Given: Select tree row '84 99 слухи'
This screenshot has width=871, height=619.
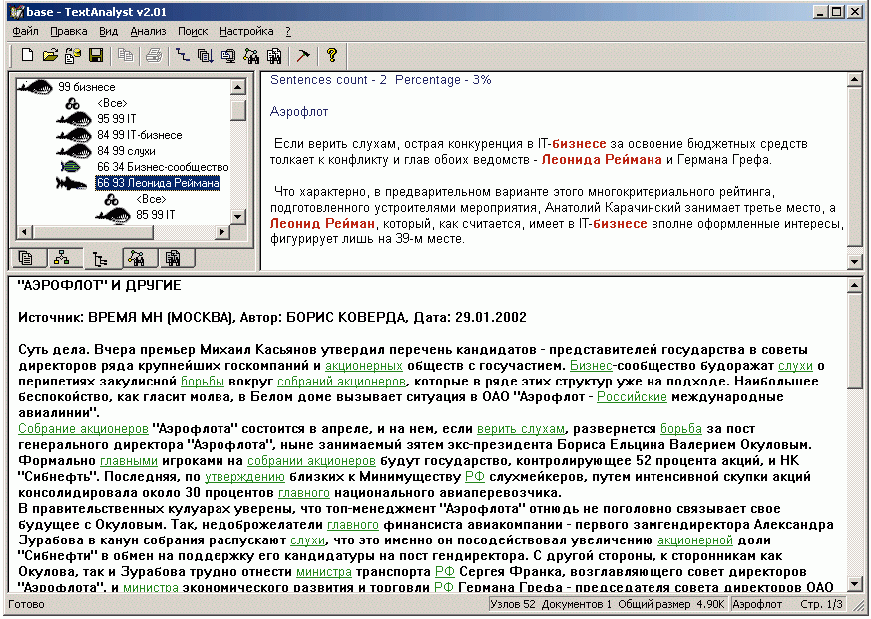Looking at the screenshot, I should [126, 151].
